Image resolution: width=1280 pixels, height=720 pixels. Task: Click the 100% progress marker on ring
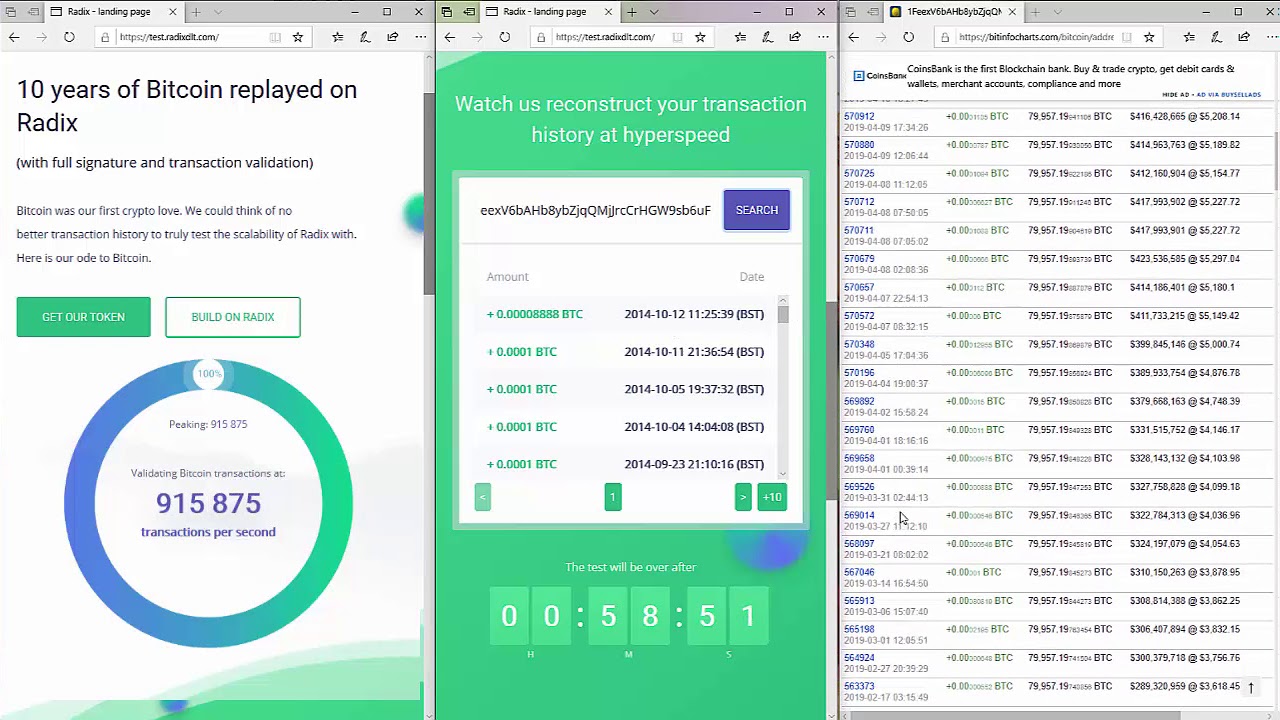[x=209, y=374]
